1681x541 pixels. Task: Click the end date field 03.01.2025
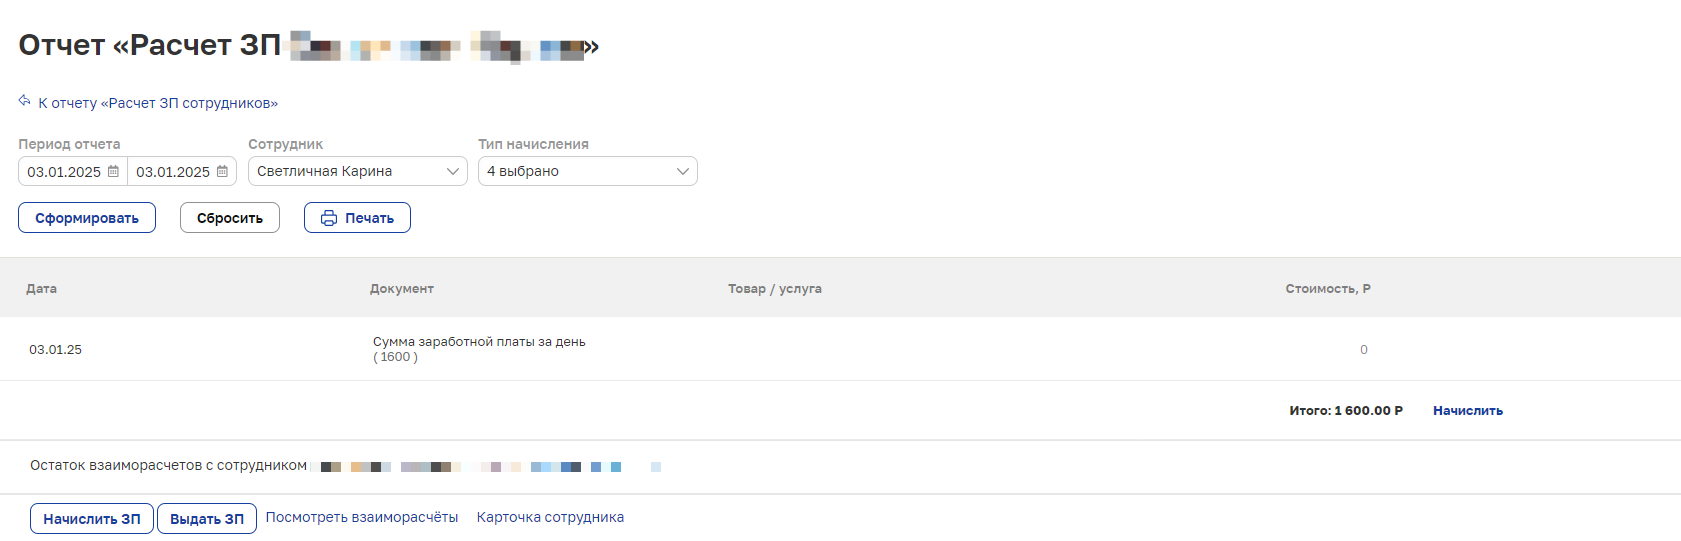(x=173, y=171)
